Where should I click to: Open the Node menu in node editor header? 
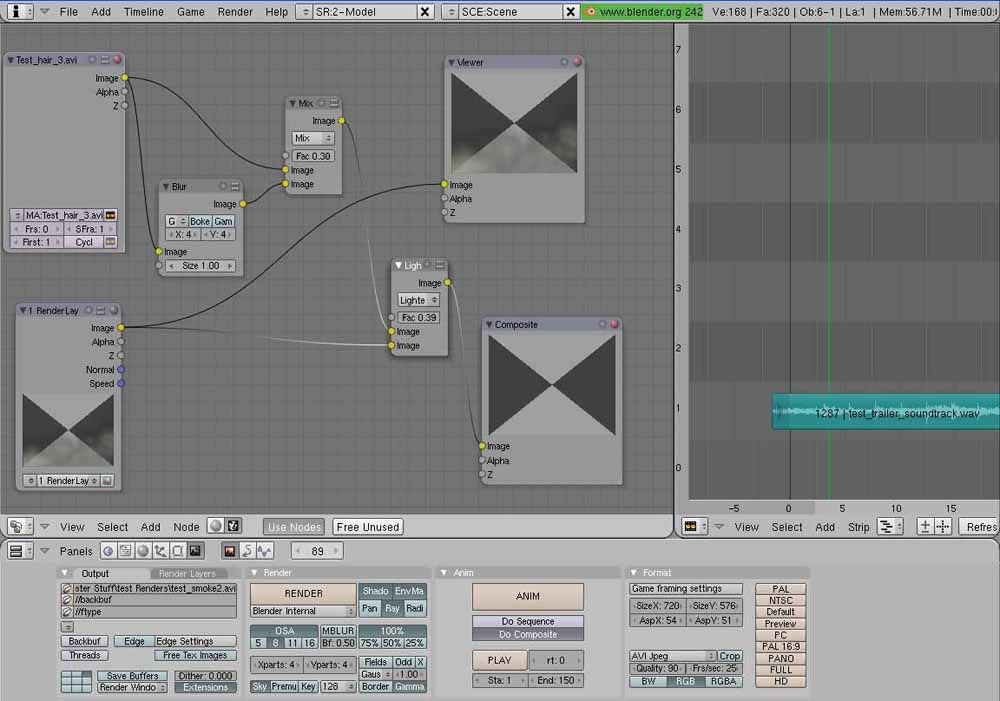tap(186, 527)
